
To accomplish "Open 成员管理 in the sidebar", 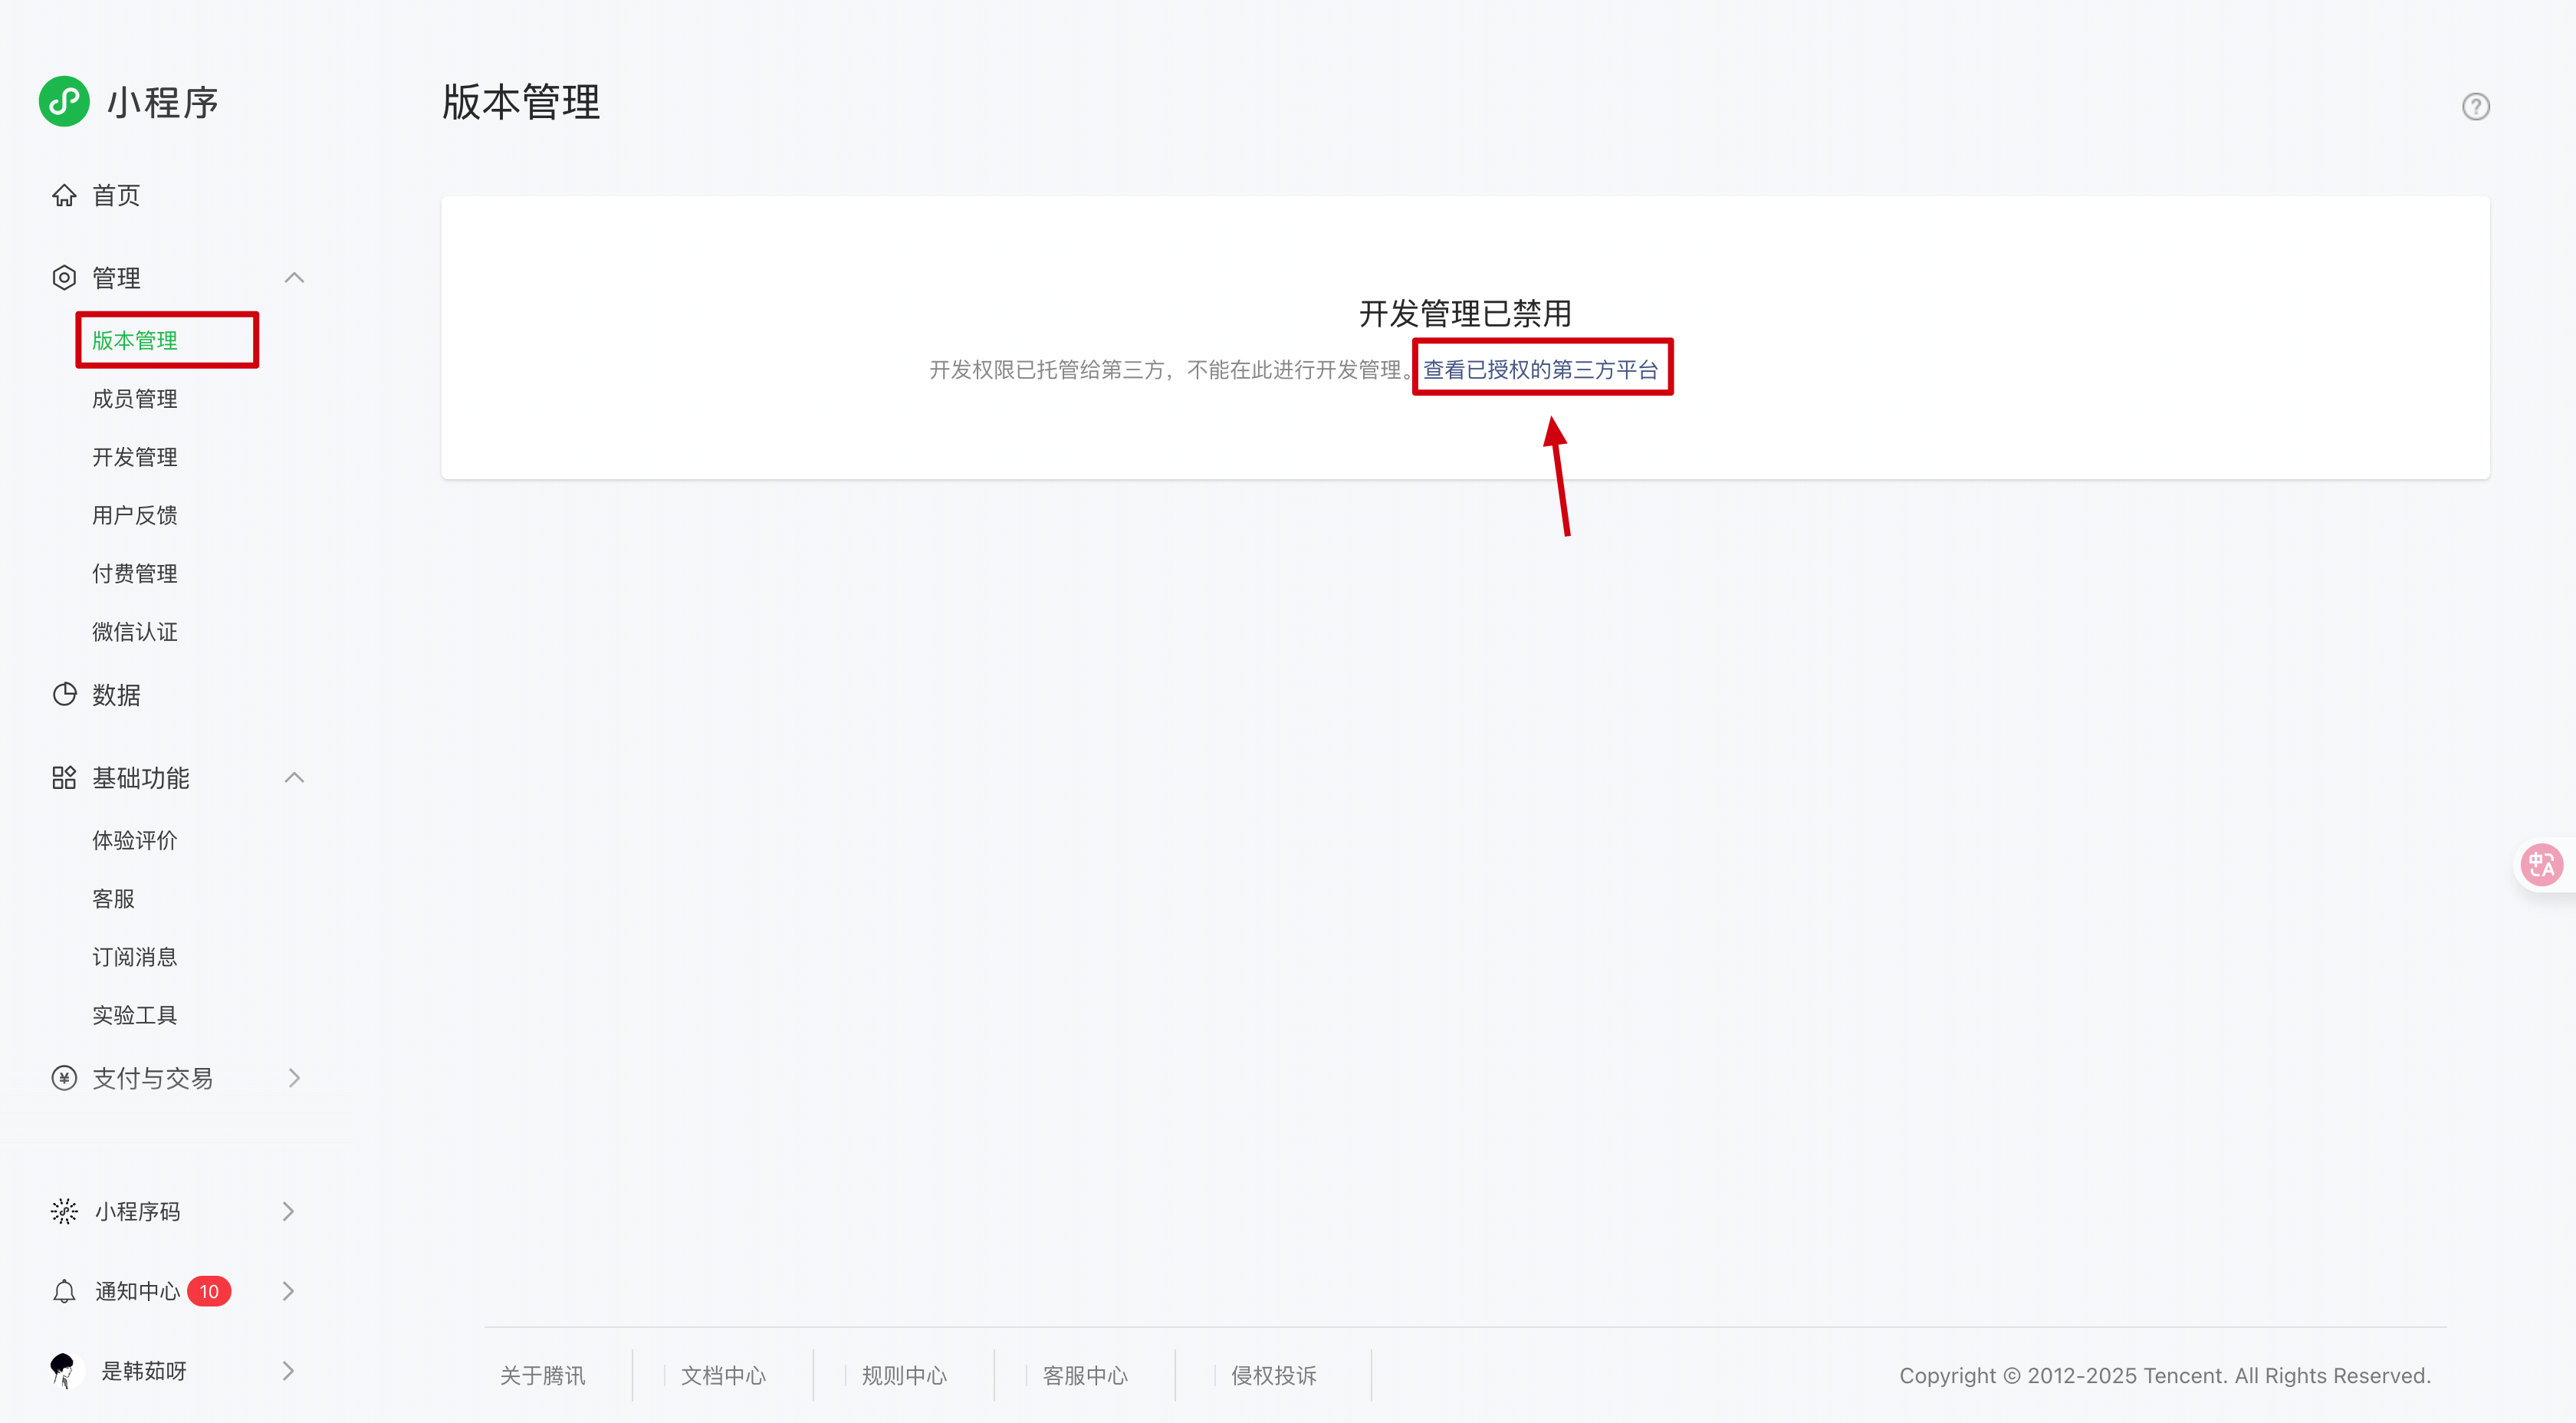I will click(x=135, y=399).
